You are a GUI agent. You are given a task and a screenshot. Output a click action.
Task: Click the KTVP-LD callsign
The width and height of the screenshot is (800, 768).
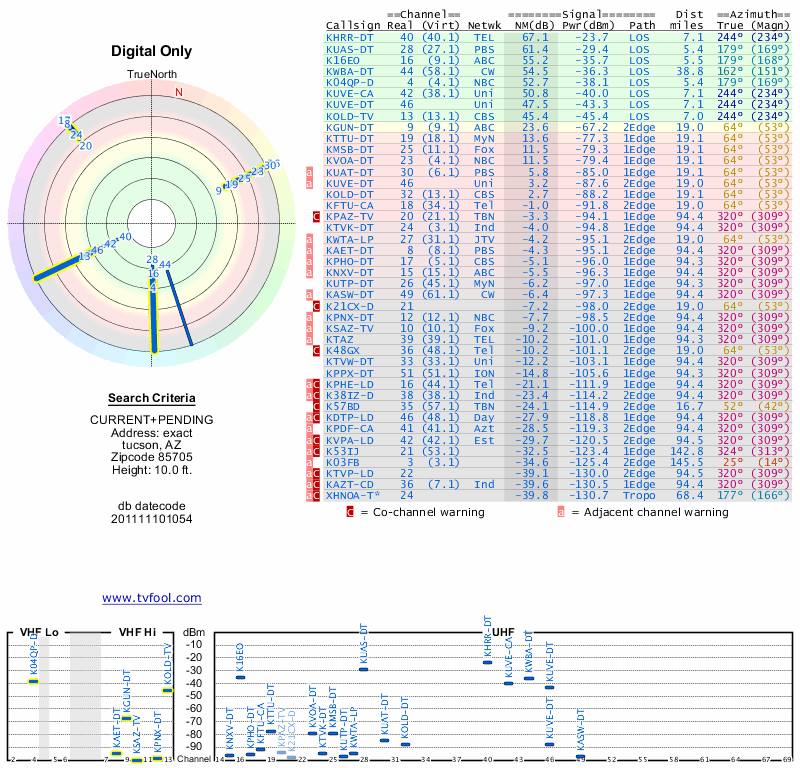pyautogui.click(x=349, y=474)
